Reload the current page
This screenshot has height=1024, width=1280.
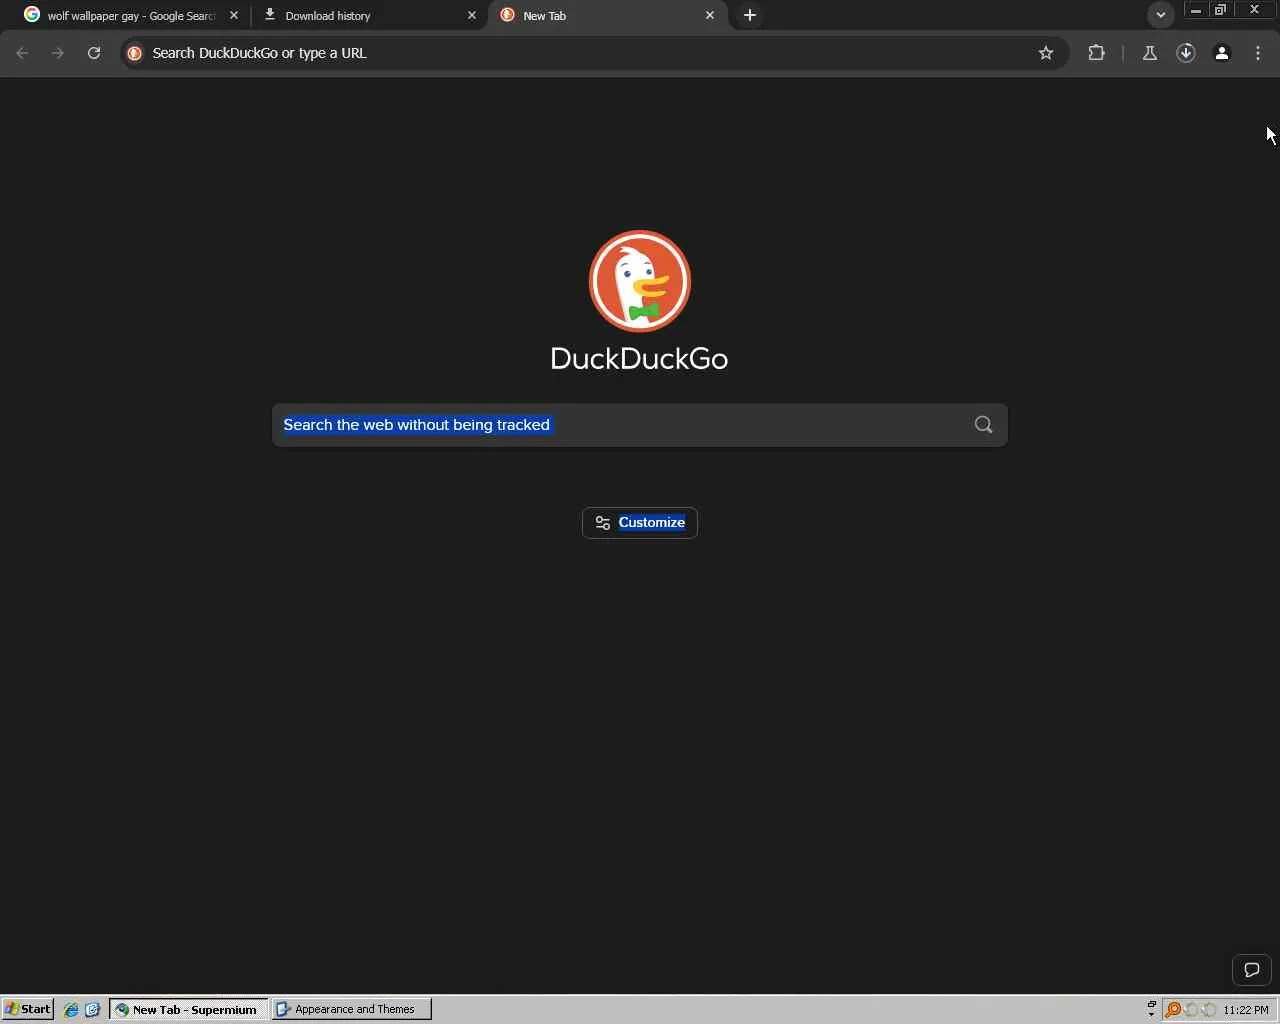(94, 53)
